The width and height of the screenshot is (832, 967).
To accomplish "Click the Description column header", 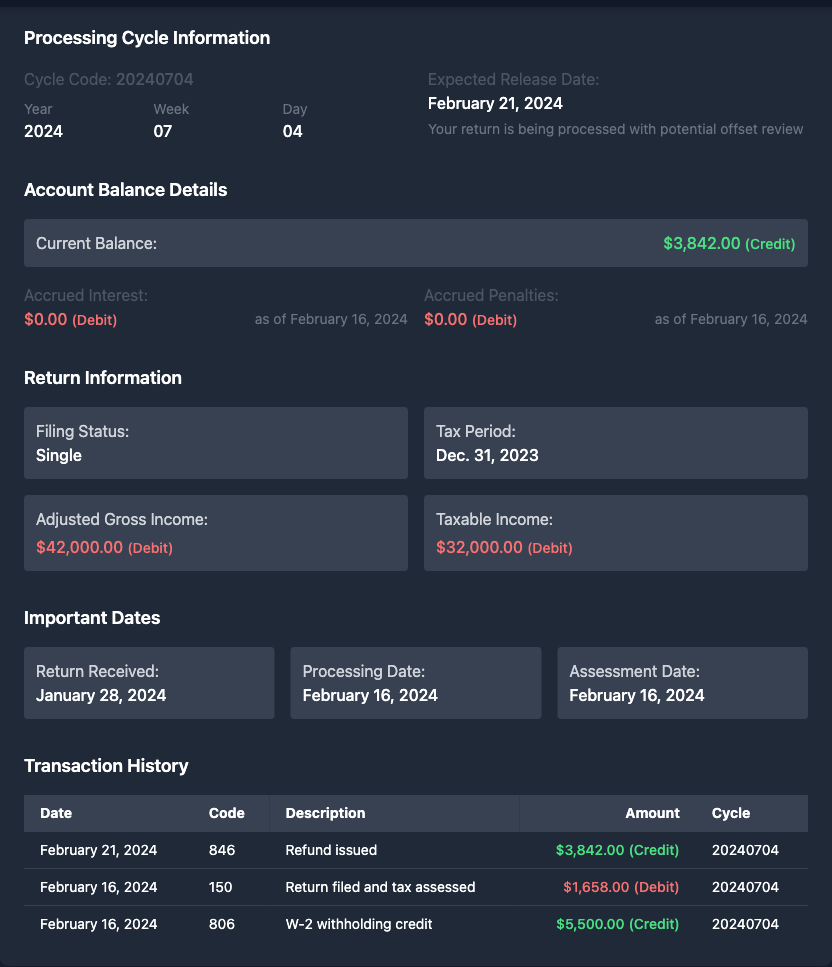I will coord(325,813).
